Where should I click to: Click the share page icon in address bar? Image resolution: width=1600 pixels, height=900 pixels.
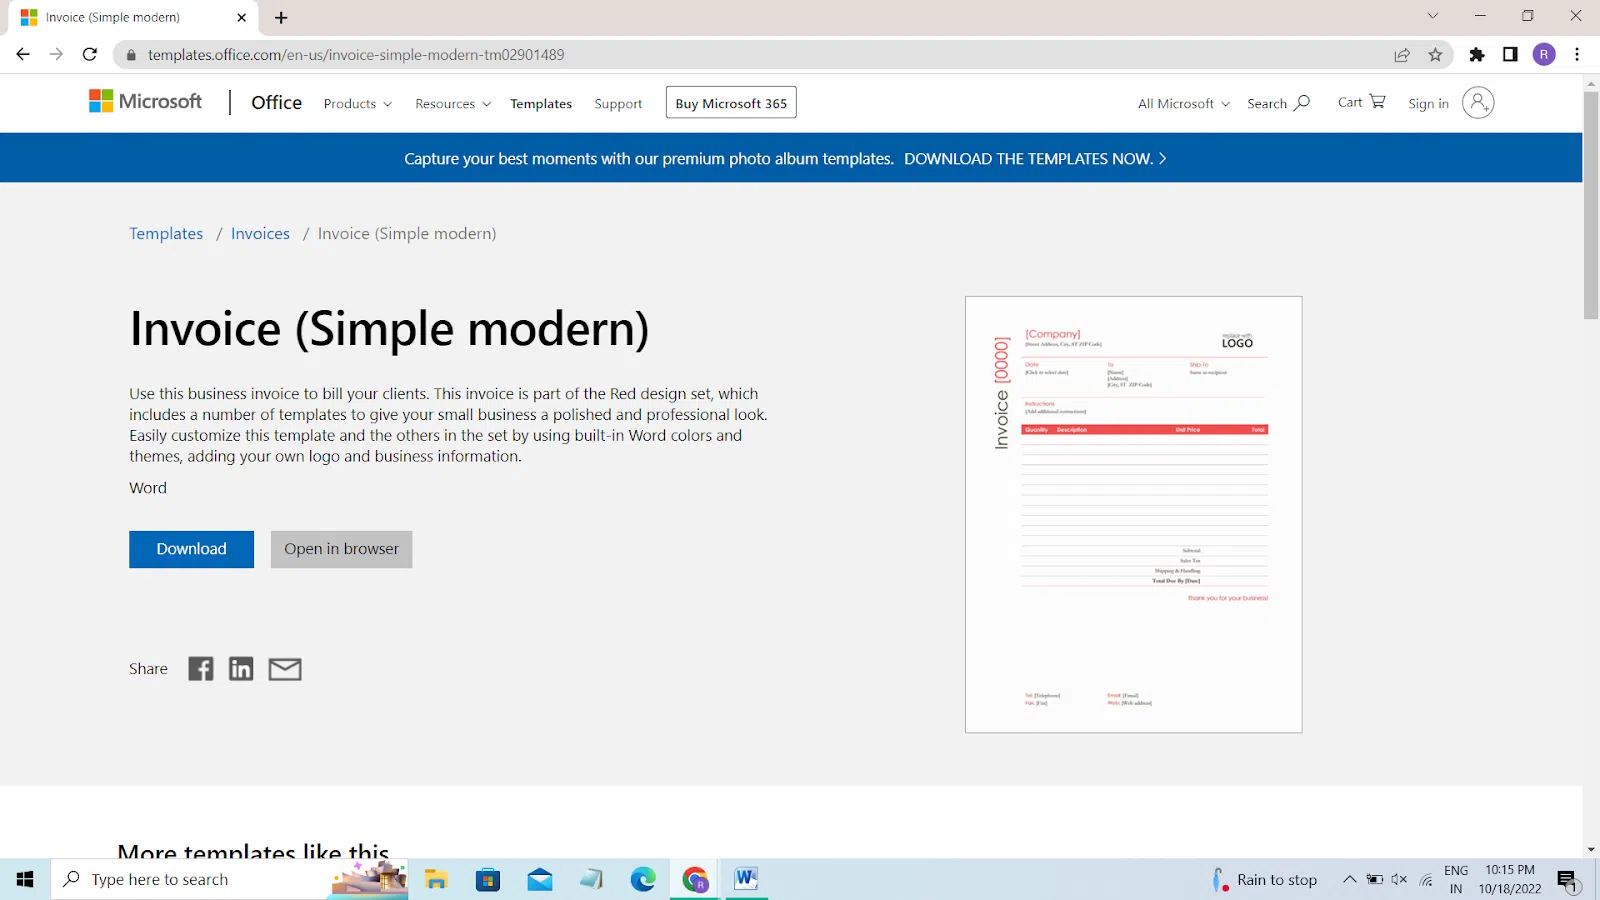[1402, 55]
